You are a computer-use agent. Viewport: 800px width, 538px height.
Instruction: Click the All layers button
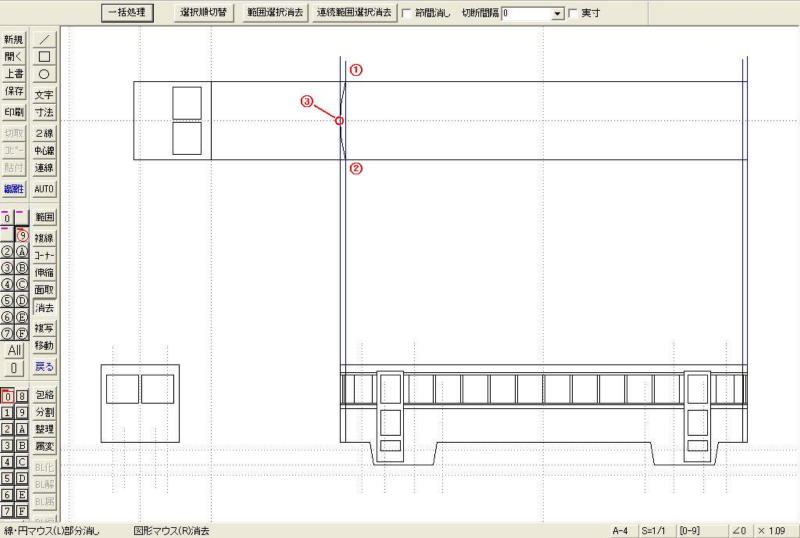(14, 351)
